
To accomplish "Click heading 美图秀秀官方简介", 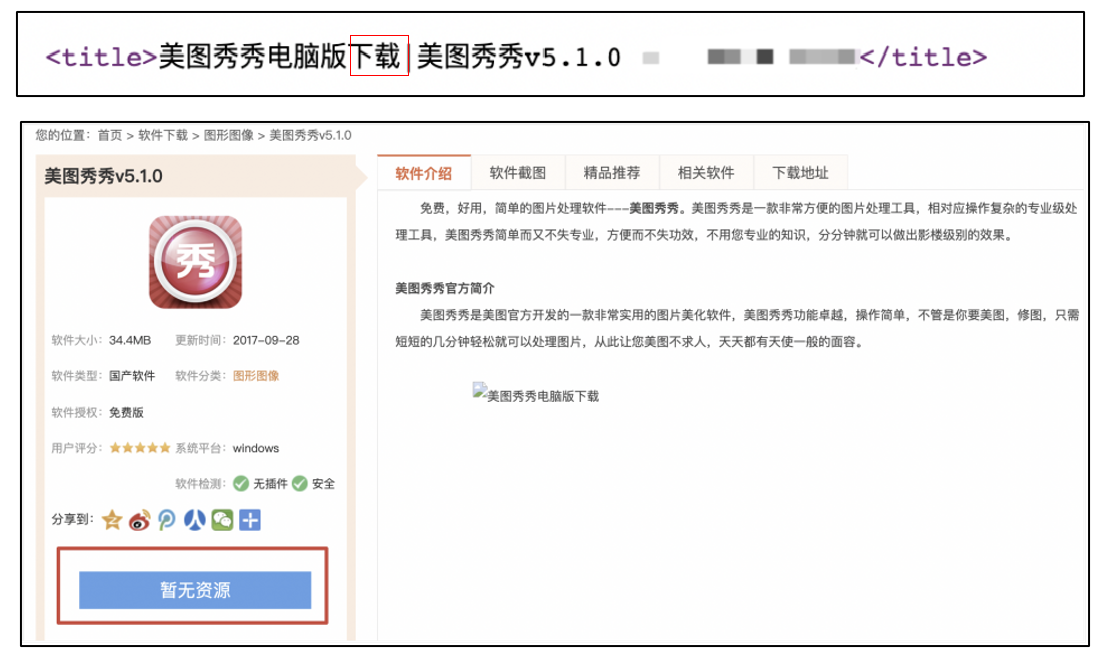I will pos(445,288).
